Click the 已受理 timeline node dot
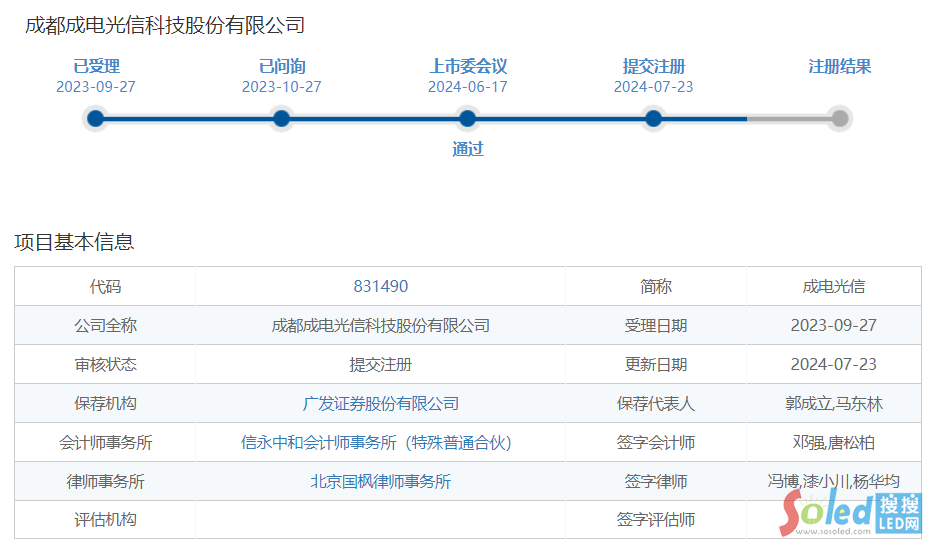Image resolution: width=935 pixels, height=552 pixels. click(x=96, y=119)
